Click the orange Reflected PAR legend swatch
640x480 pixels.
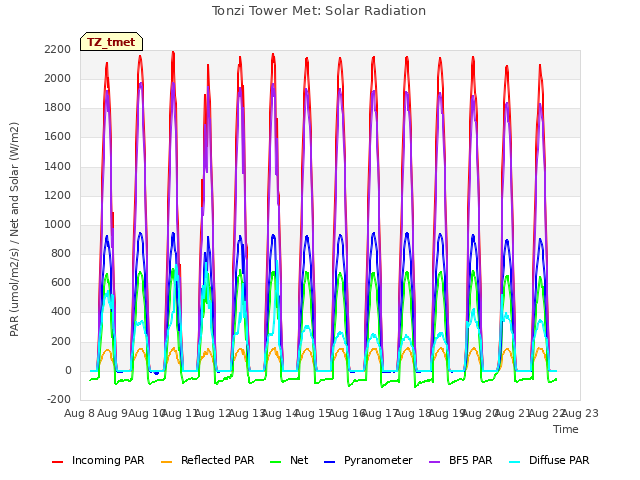click(167, 462)
